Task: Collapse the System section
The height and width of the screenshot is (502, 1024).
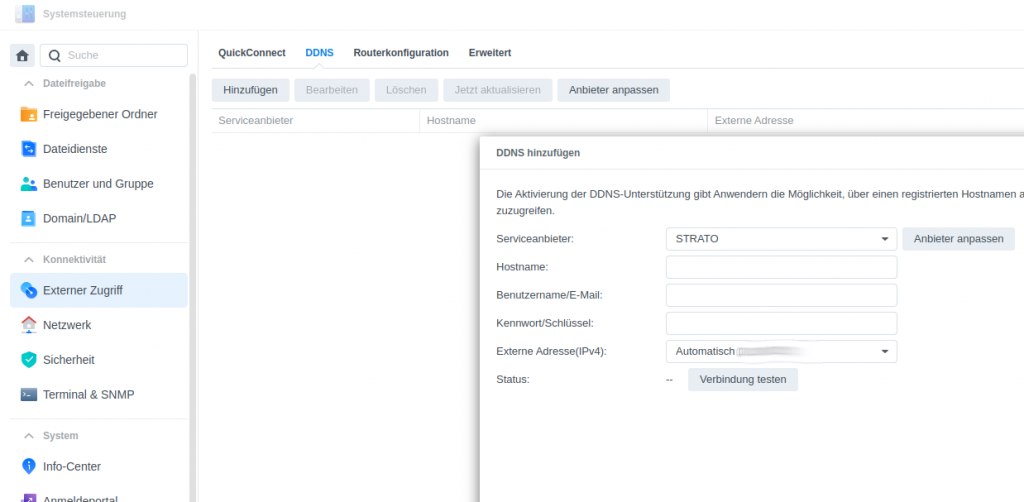Action: (28, 436)
